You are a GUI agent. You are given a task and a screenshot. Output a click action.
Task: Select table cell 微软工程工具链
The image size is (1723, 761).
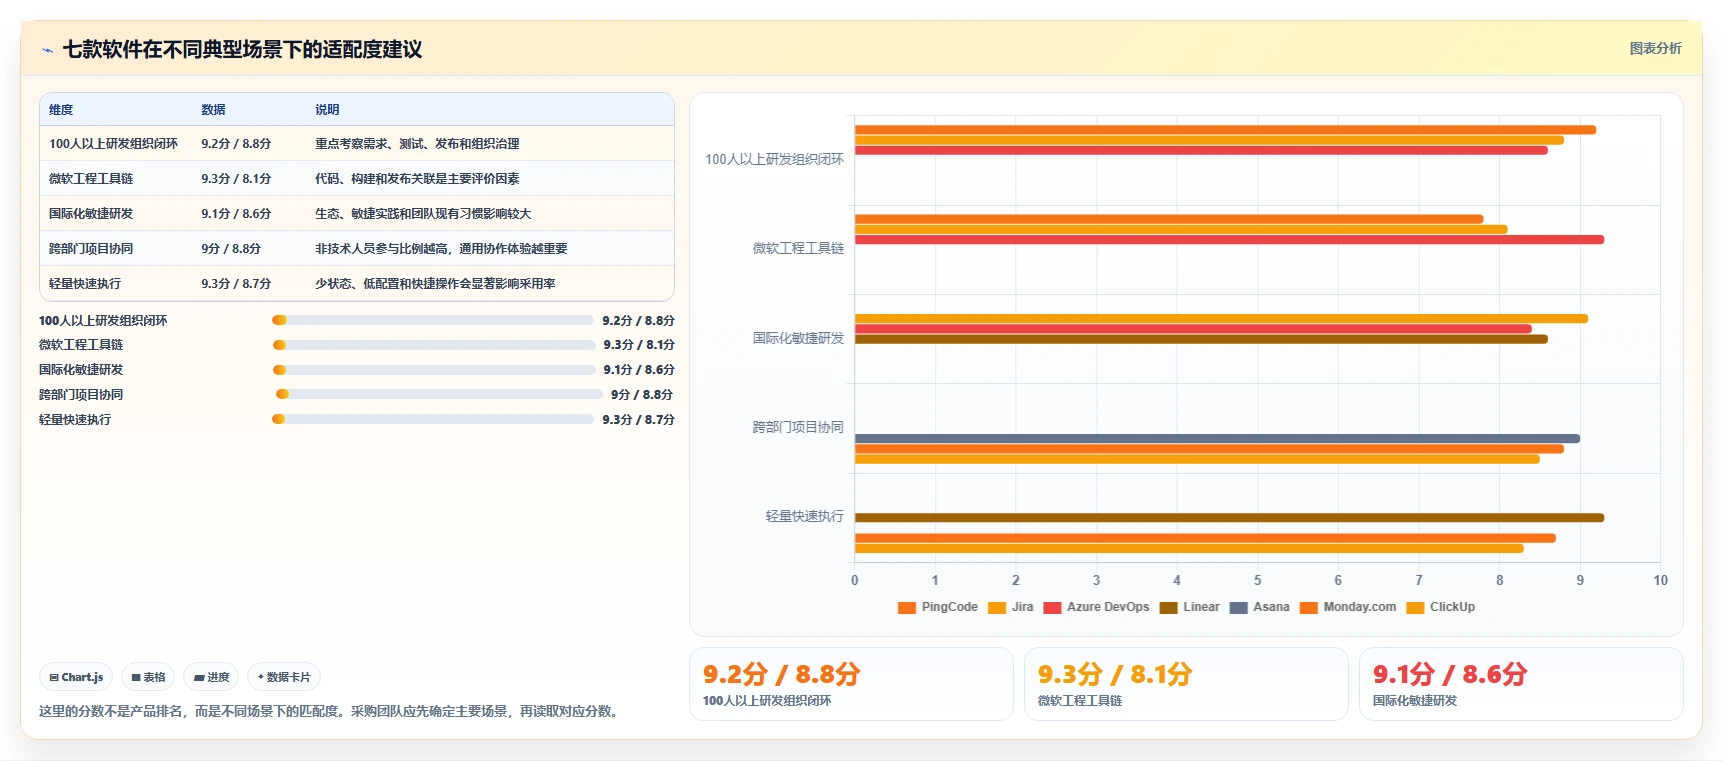(91, 179)
